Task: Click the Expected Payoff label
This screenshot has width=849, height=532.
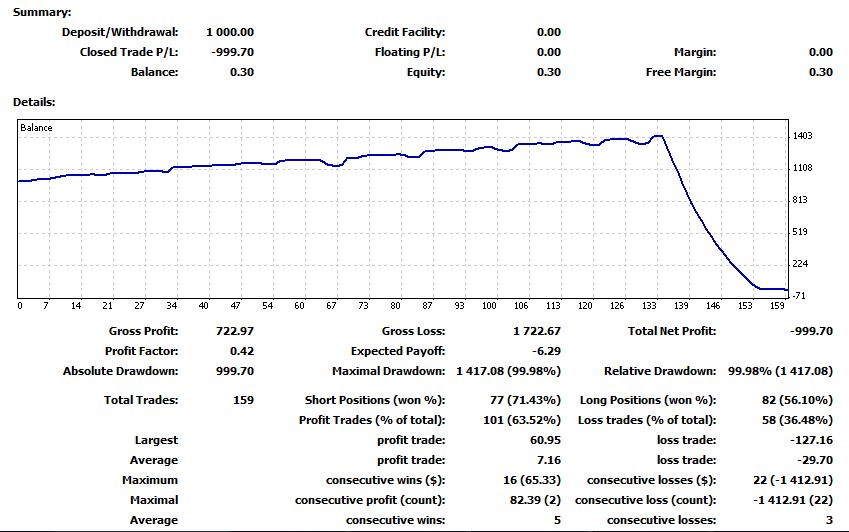Action: click(398, 351)
